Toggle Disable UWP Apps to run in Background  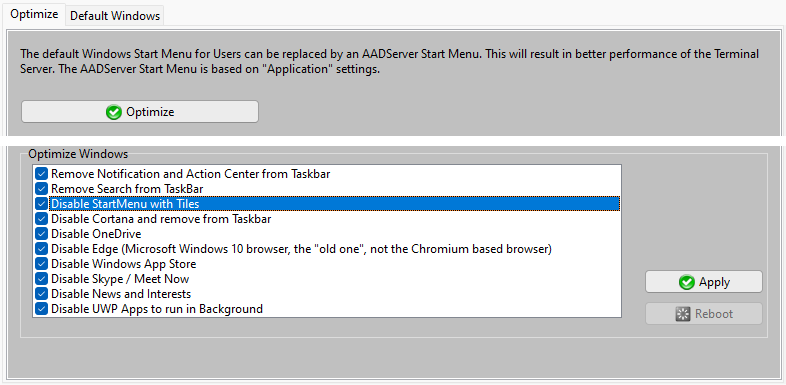pyautogui.click(x=42, y=309)
